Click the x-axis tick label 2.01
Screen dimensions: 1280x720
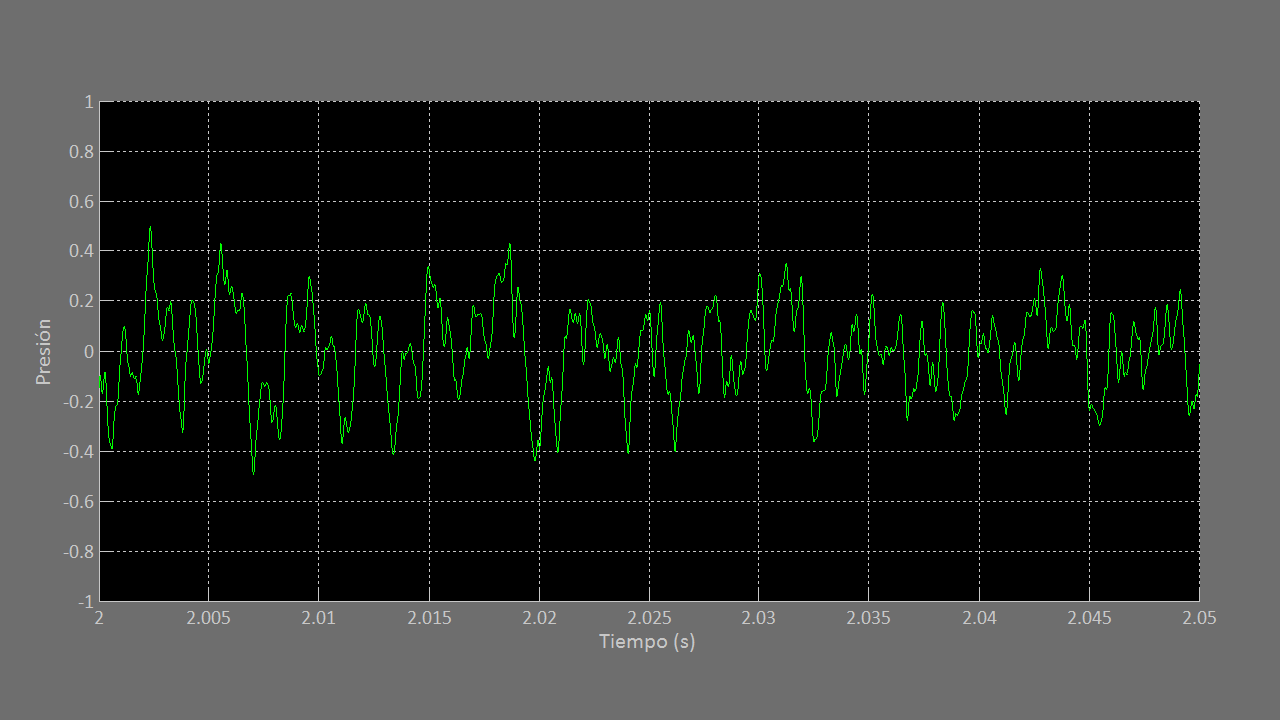[x=319, y=618]
